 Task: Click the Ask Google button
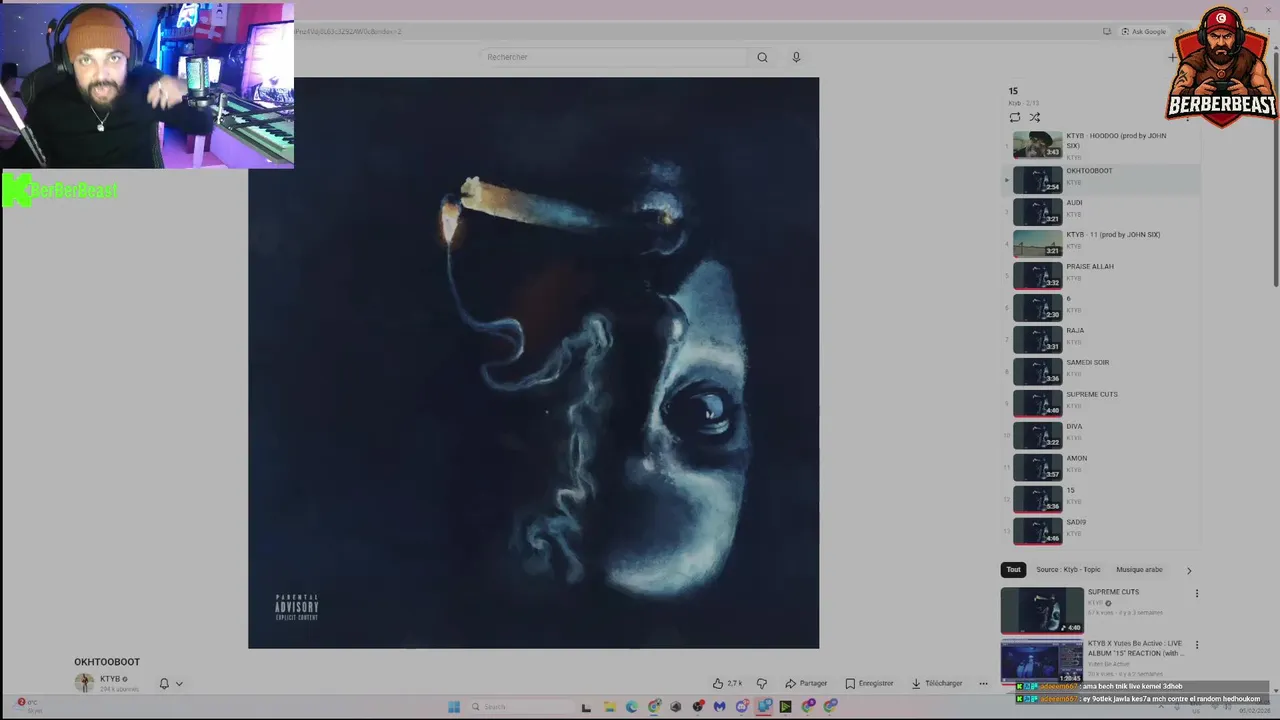[1143, 31]
